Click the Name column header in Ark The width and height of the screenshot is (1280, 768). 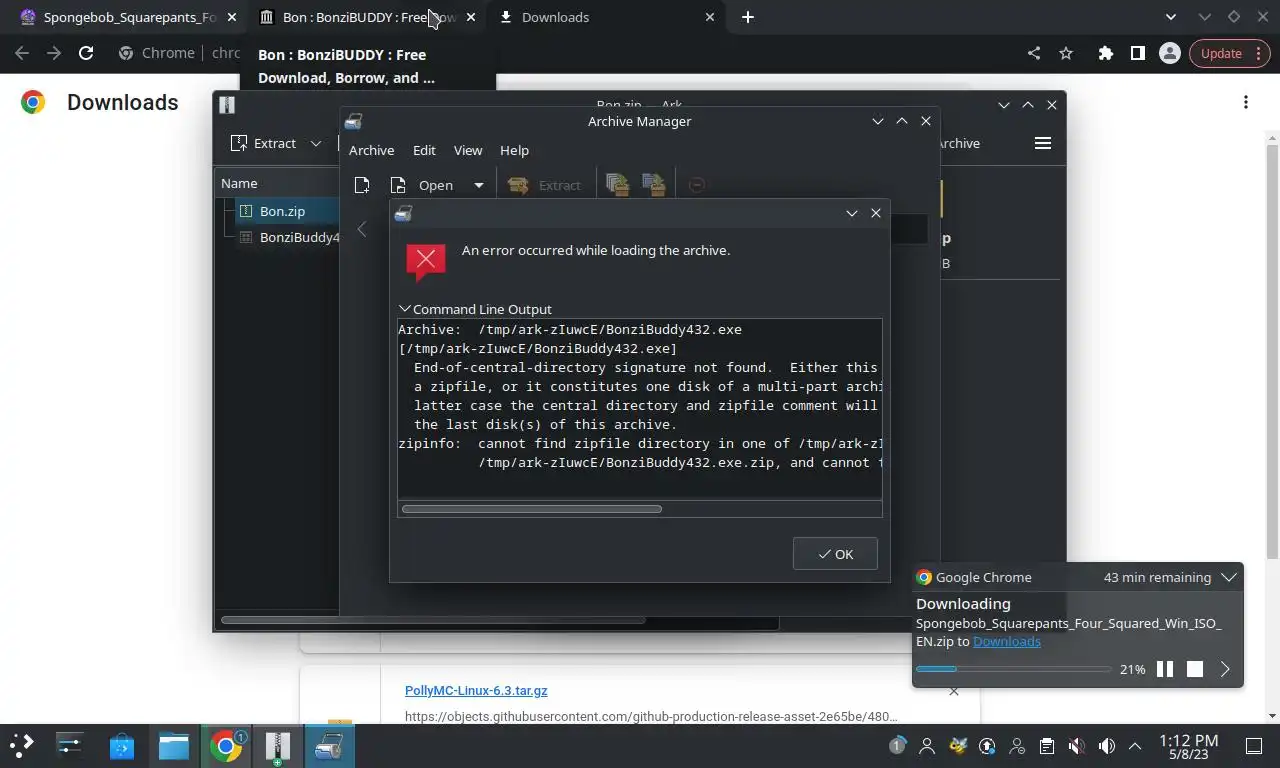[239, 183]
